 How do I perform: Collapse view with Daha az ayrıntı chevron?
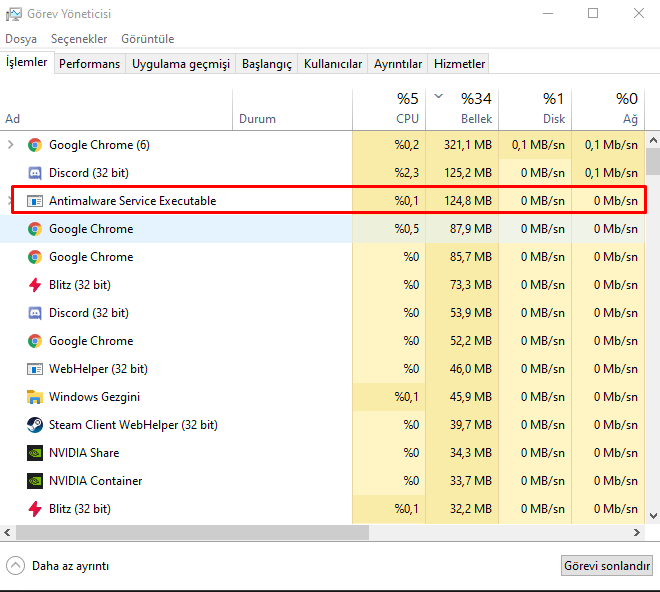coord(16,565)
